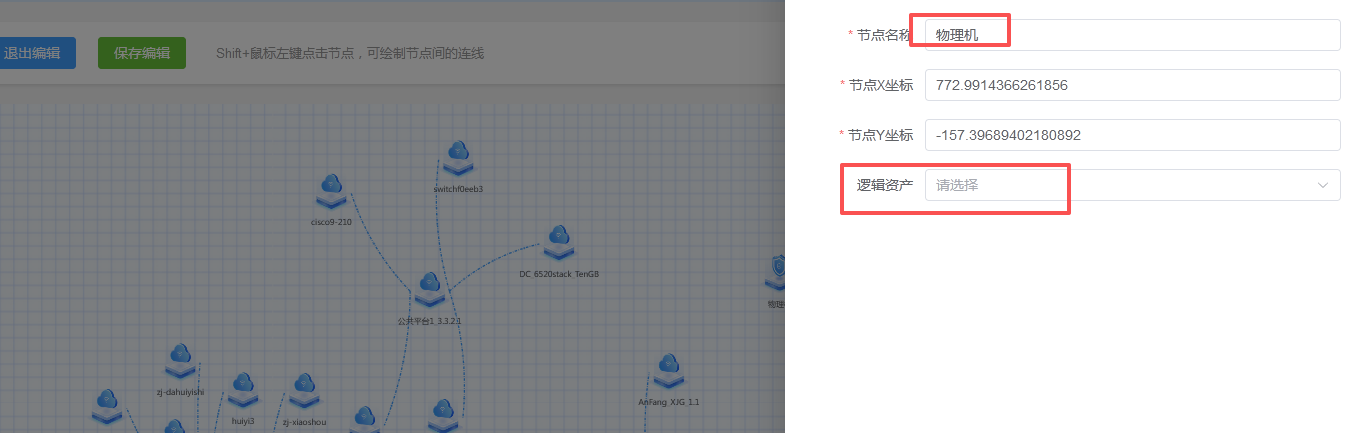Click the huiyi3 node icon
The image size is (1351, 433).
click(x=243, y=391)
